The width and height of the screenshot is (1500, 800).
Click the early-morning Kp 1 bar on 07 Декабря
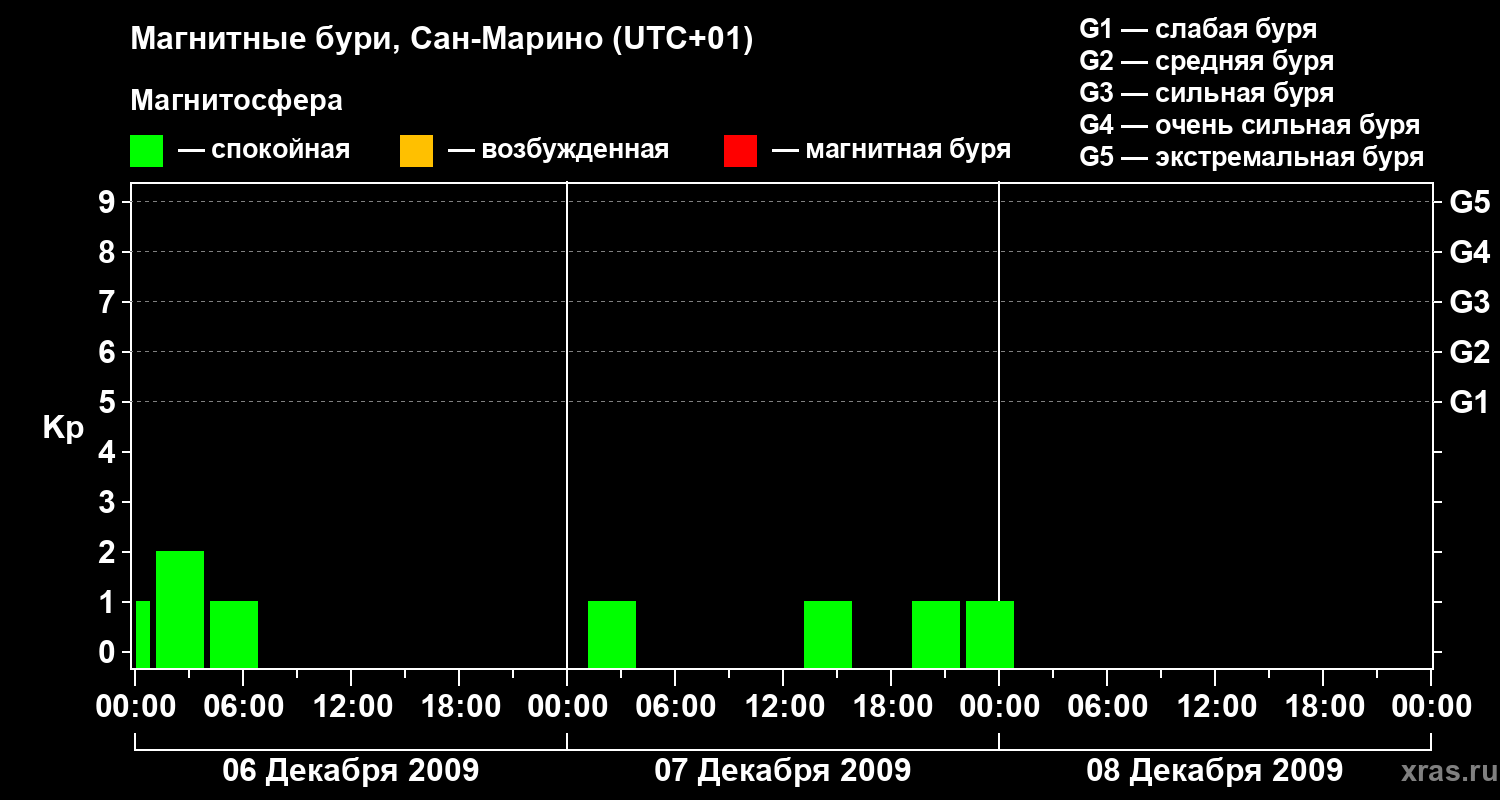(x=612, y=634)
